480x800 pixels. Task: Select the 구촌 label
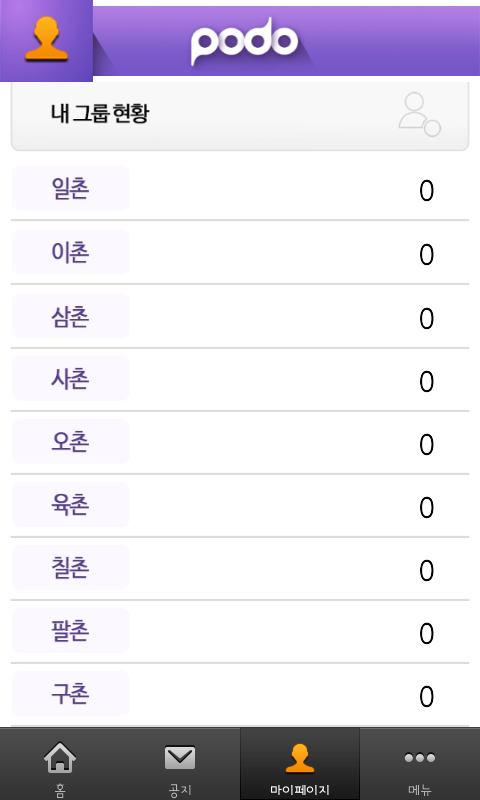pyautogui.click(x=70, y=693)
